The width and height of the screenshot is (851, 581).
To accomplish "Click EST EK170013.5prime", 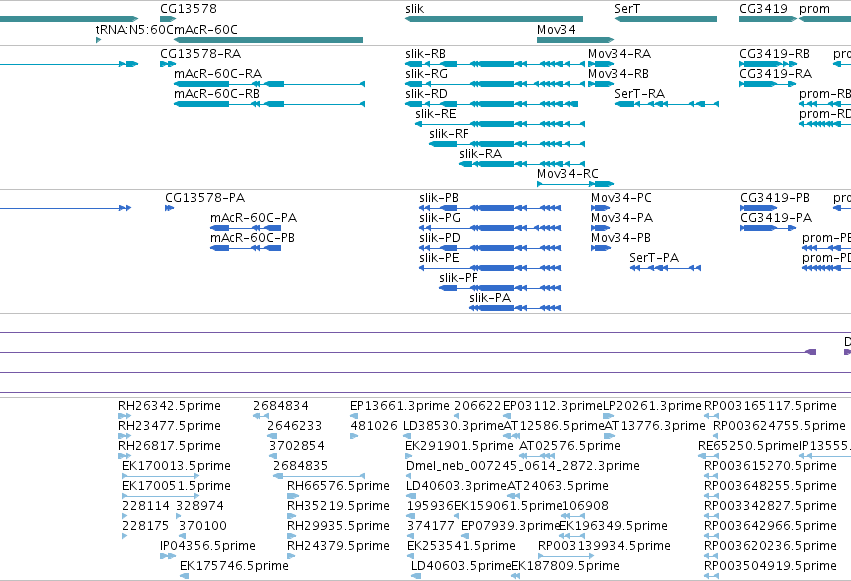I will [161, 476].
